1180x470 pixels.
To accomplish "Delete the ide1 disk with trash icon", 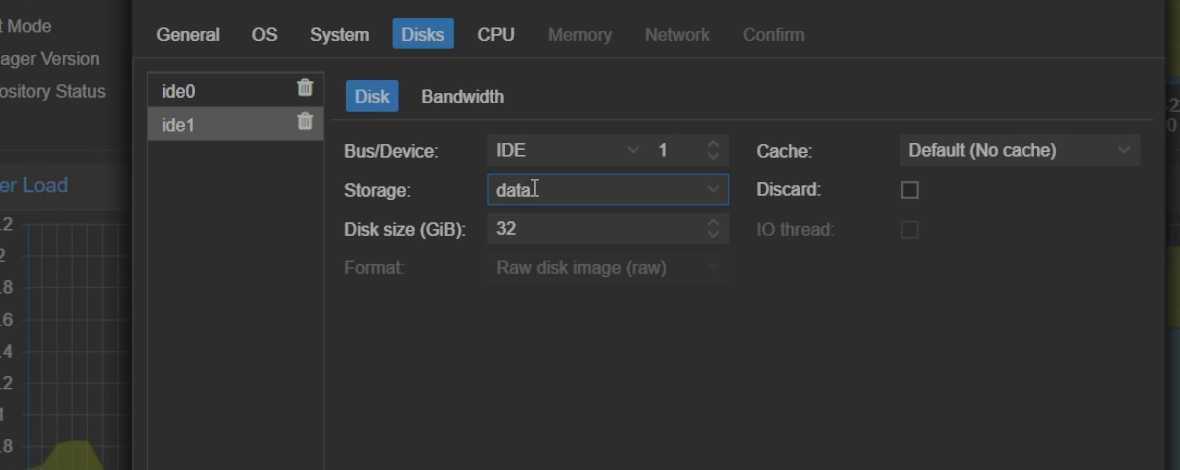I will pyautogui.click(x=305, y=121).
